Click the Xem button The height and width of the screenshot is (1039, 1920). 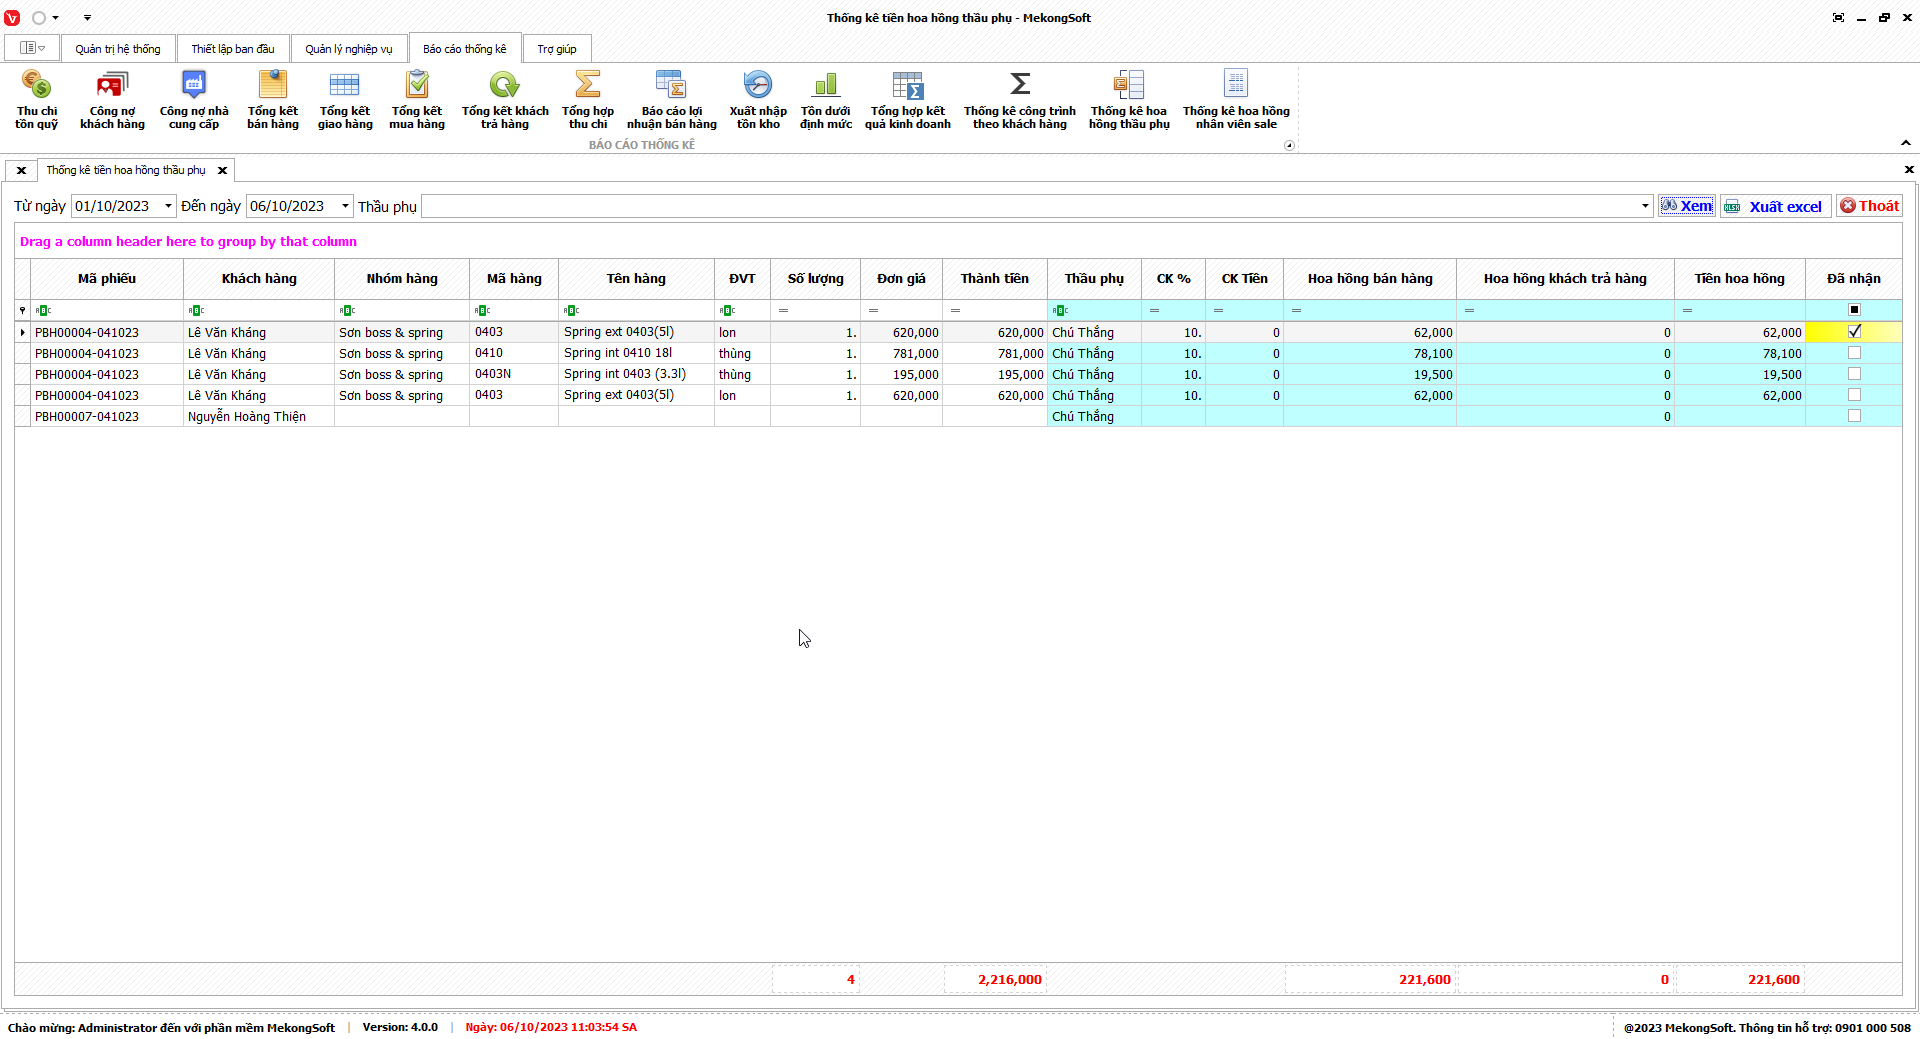tap(1687, 206)
